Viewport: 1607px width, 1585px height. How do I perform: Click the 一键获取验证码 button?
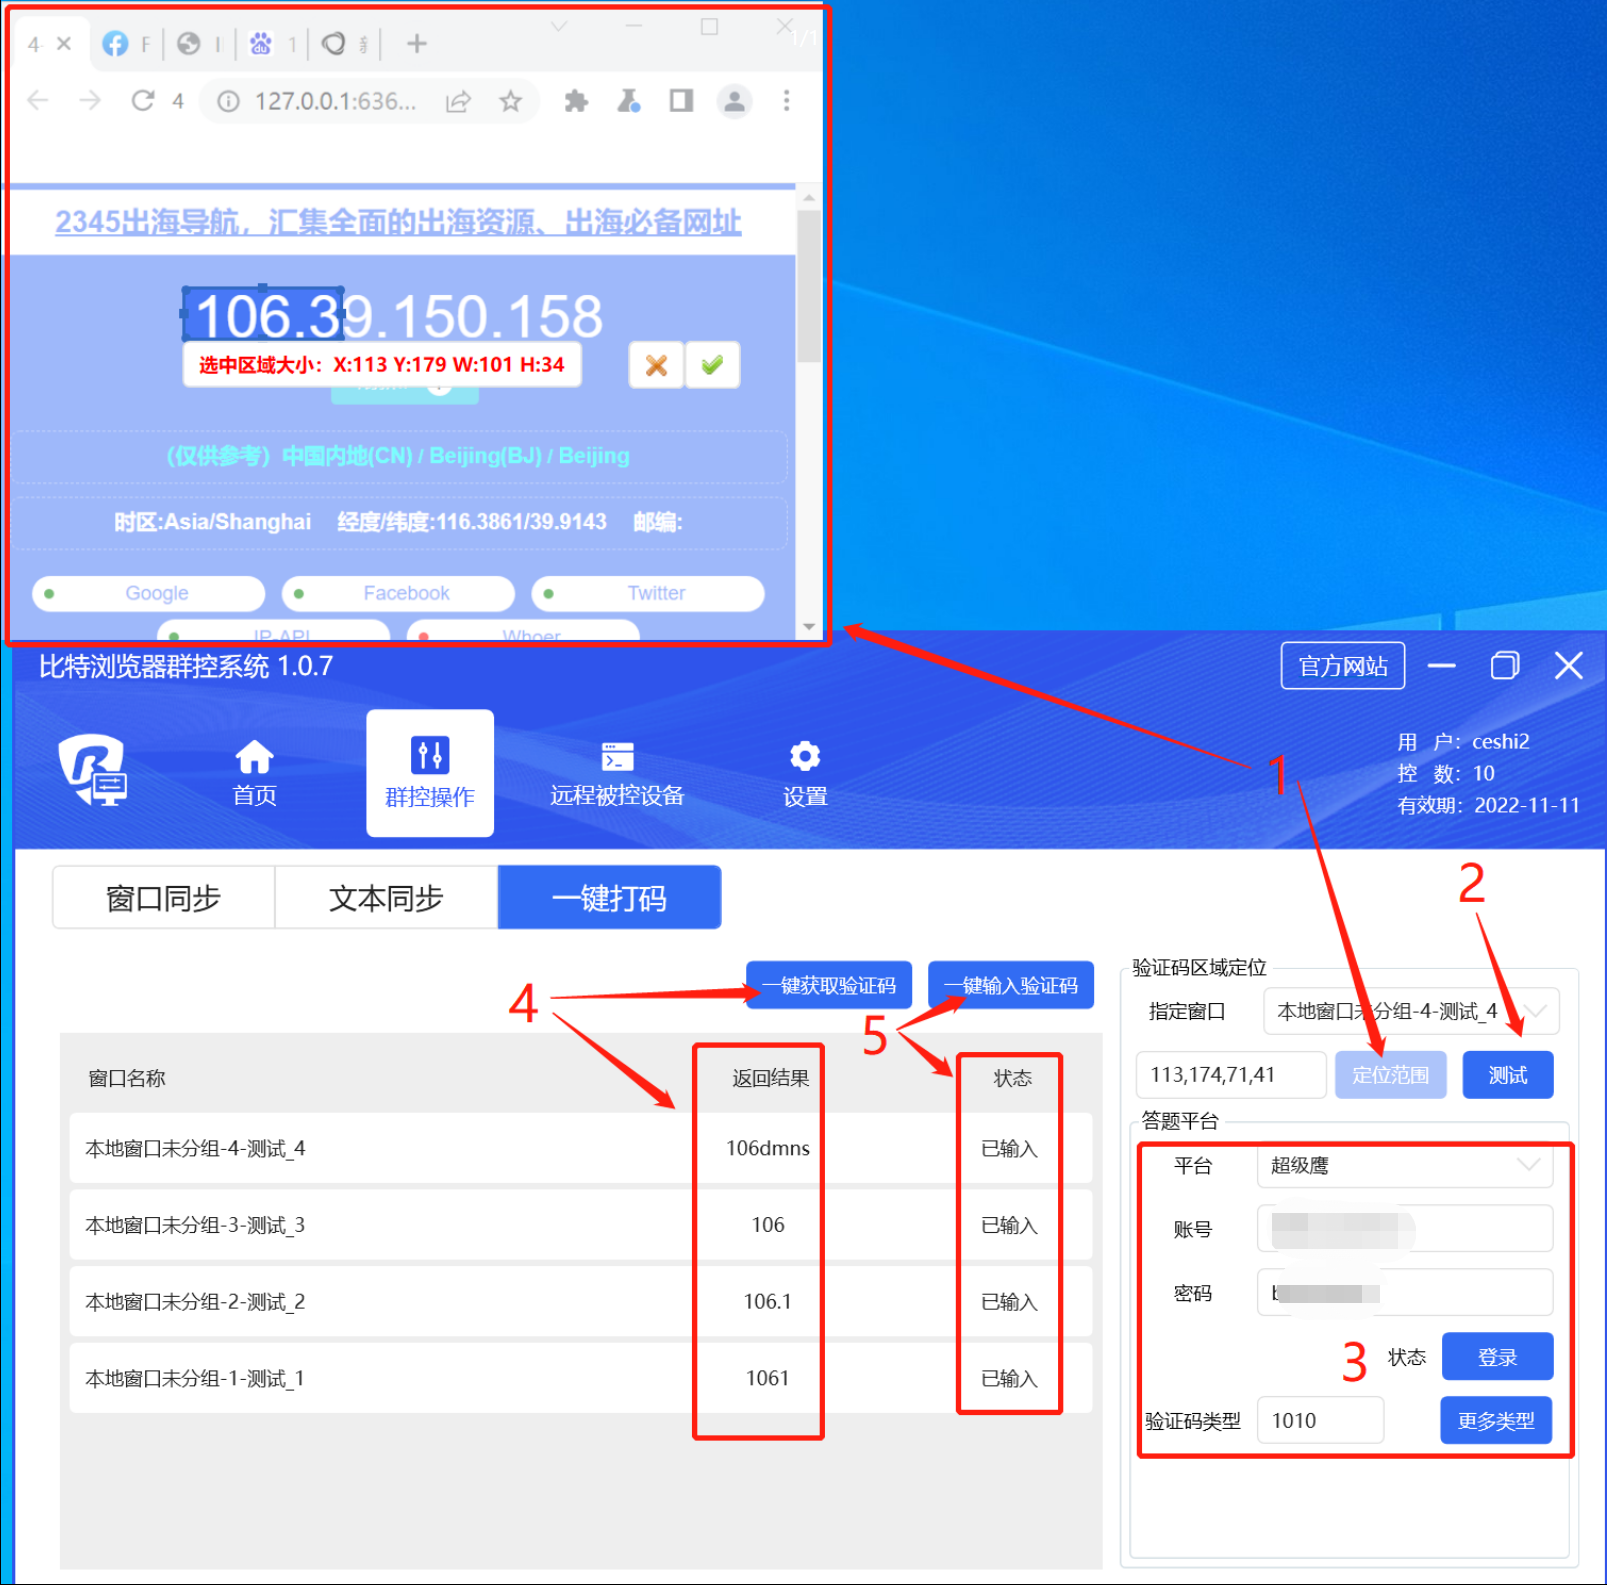828,986
